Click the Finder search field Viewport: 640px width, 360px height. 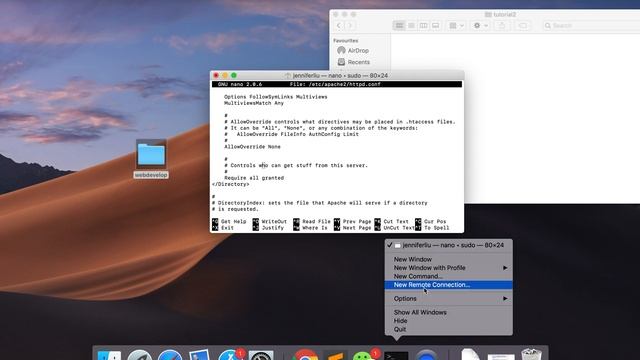[x=591, y=26]
